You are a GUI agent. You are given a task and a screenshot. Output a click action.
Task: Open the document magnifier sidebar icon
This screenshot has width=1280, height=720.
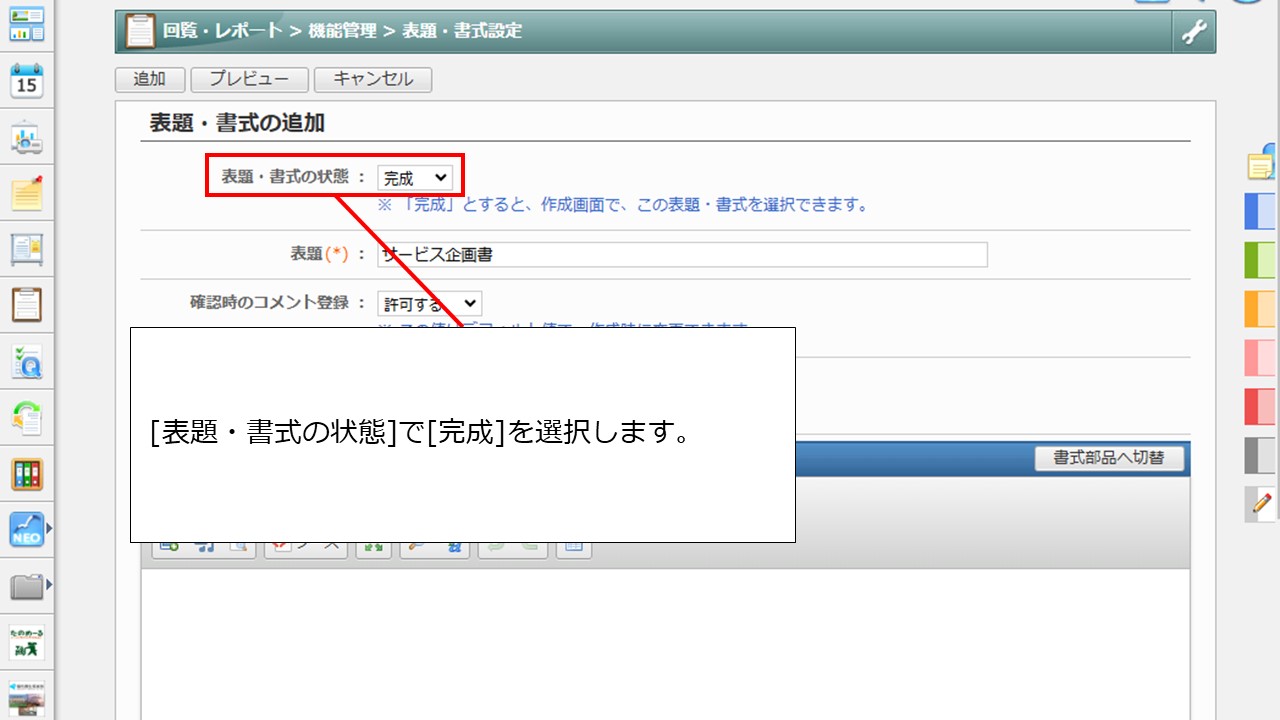[x=27, y=361]
